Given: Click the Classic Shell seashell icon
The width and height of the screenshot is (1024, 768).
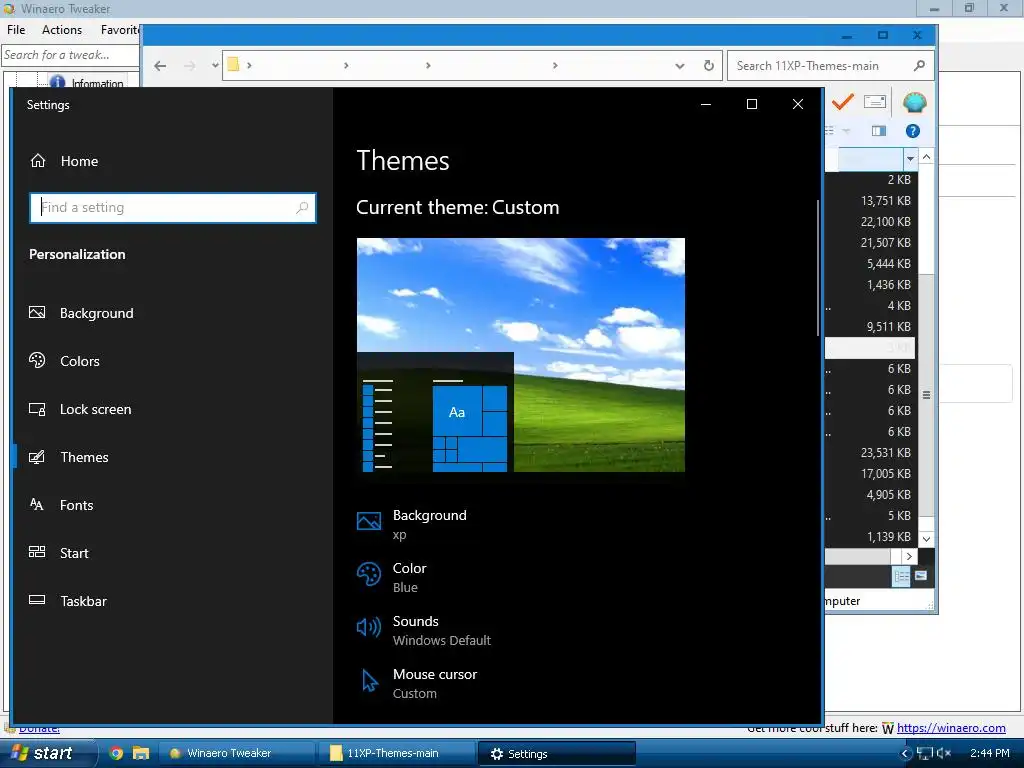Looking at the screenshot, I should pyautogui.click(x=914, y=102).
